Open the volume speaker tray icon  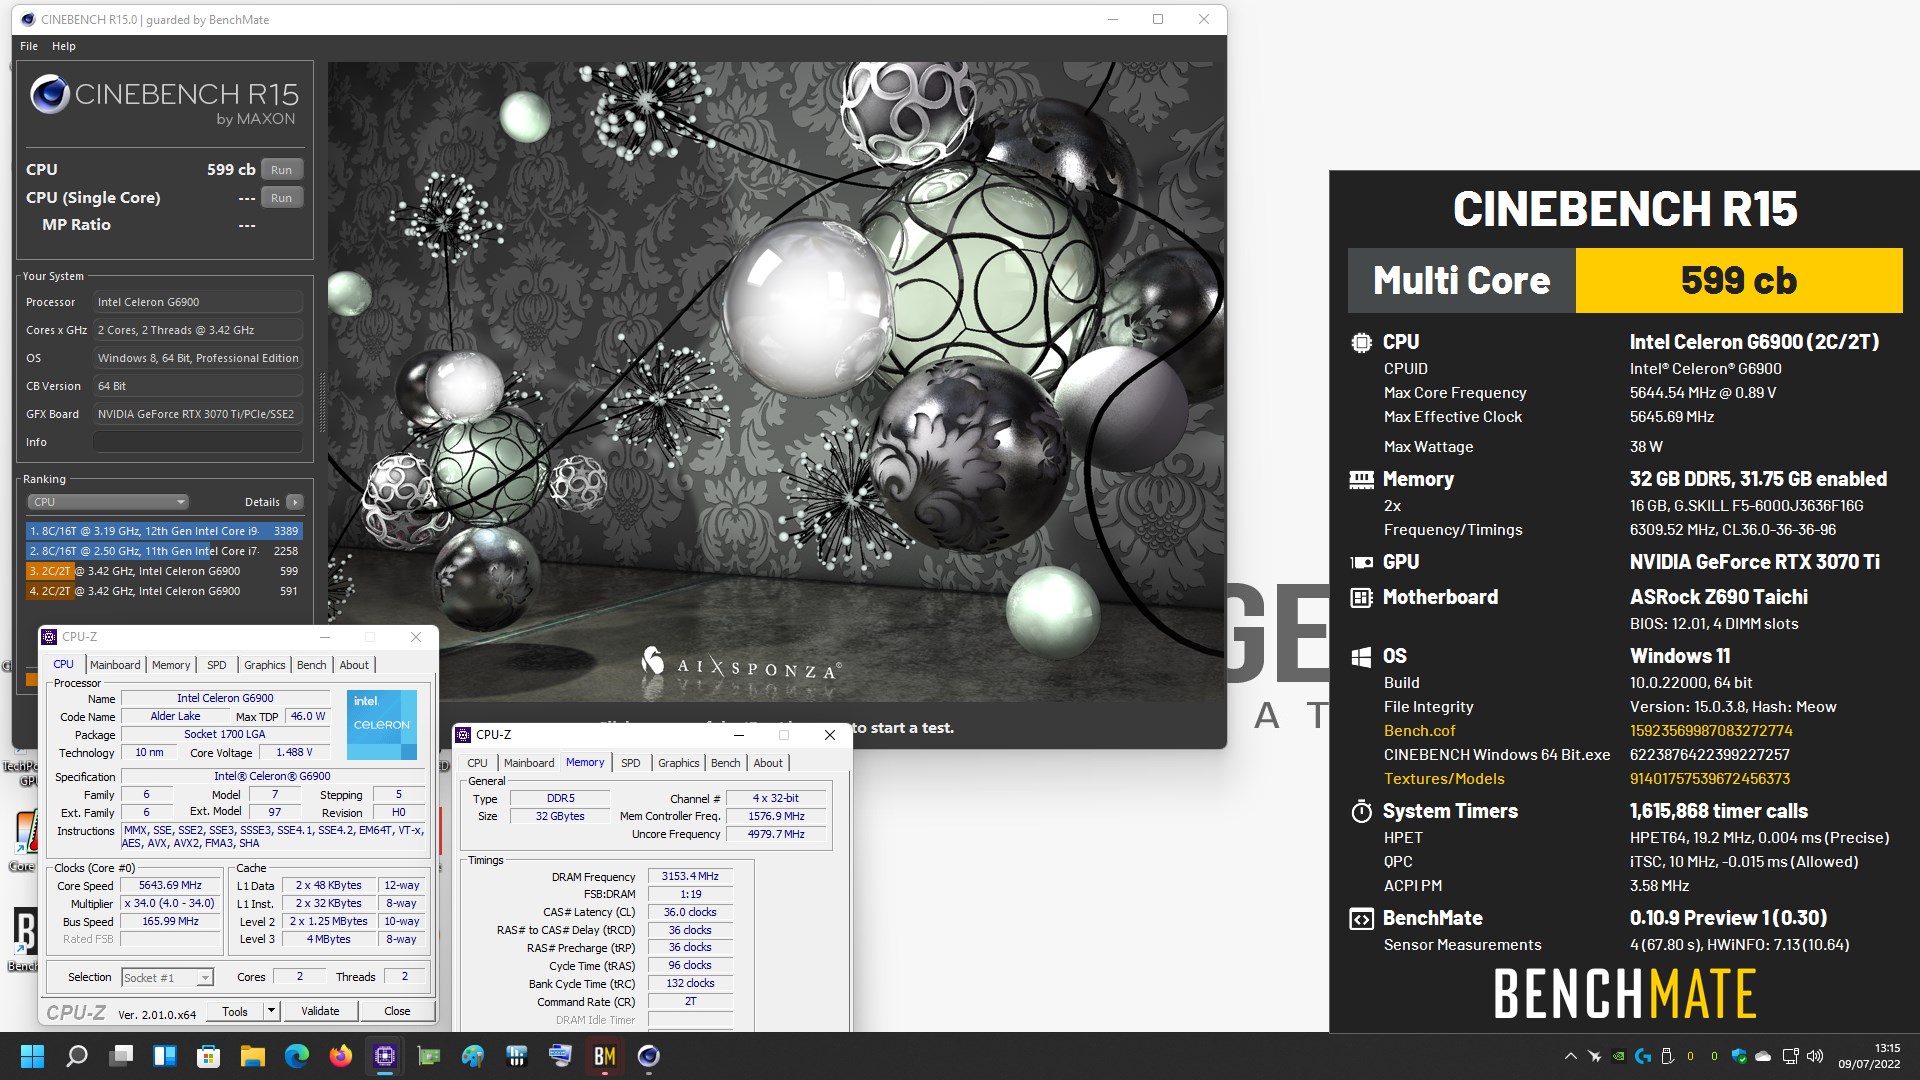pos(1815,1056)
